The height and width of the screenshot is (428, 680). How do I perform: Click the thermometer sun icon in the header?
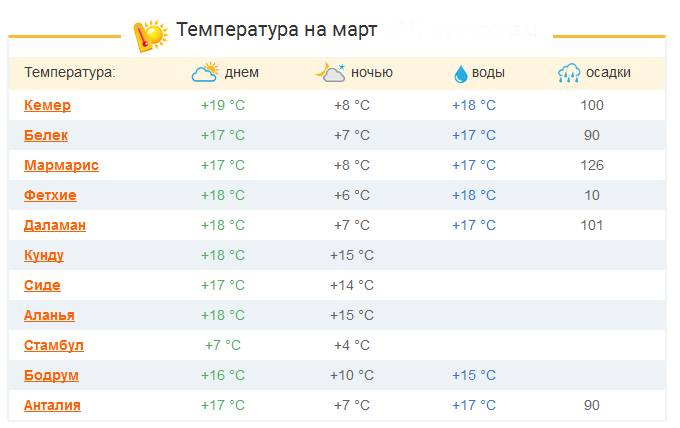(x=151, y=34)
